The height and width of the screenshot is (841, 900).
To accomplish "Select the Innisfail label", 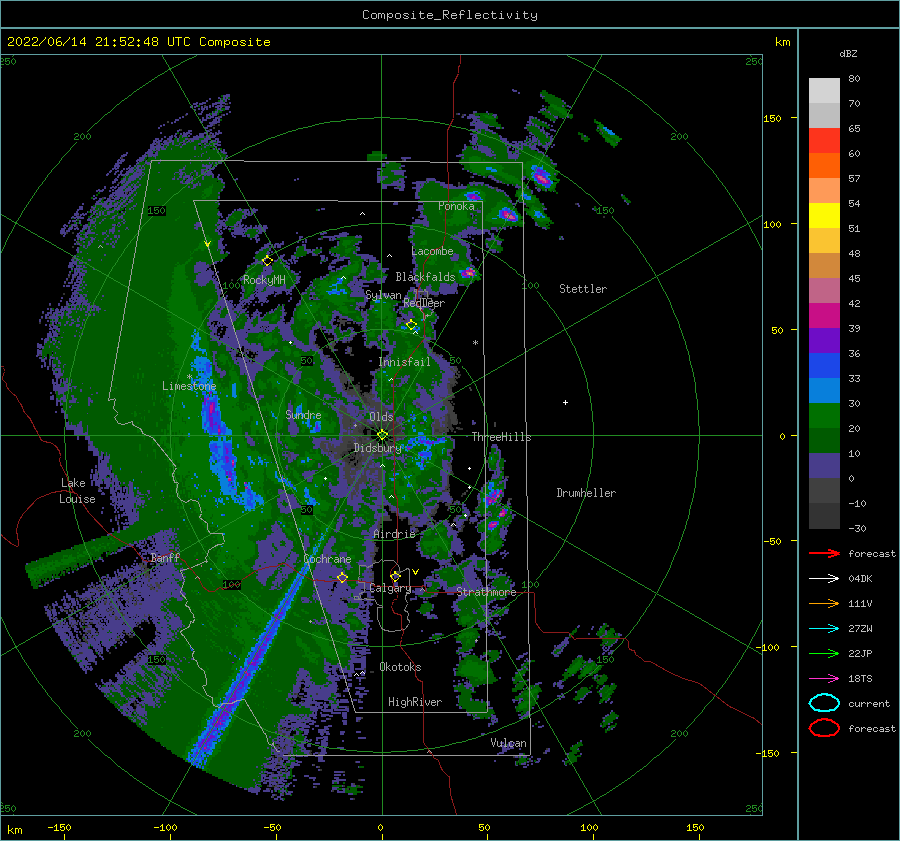I will click(x=405, y=362).
